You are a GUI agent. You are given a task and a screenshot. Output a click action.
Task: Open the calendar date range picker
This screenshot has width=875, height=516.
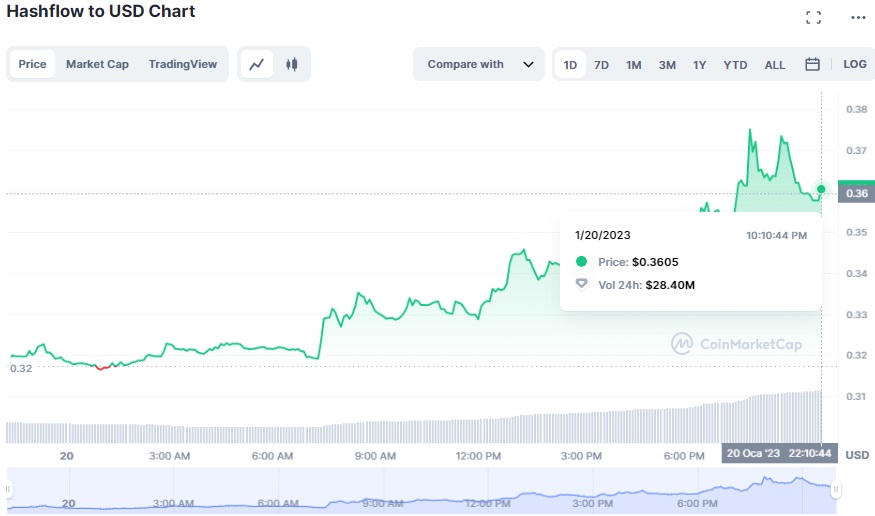click(x=812, y=65)
